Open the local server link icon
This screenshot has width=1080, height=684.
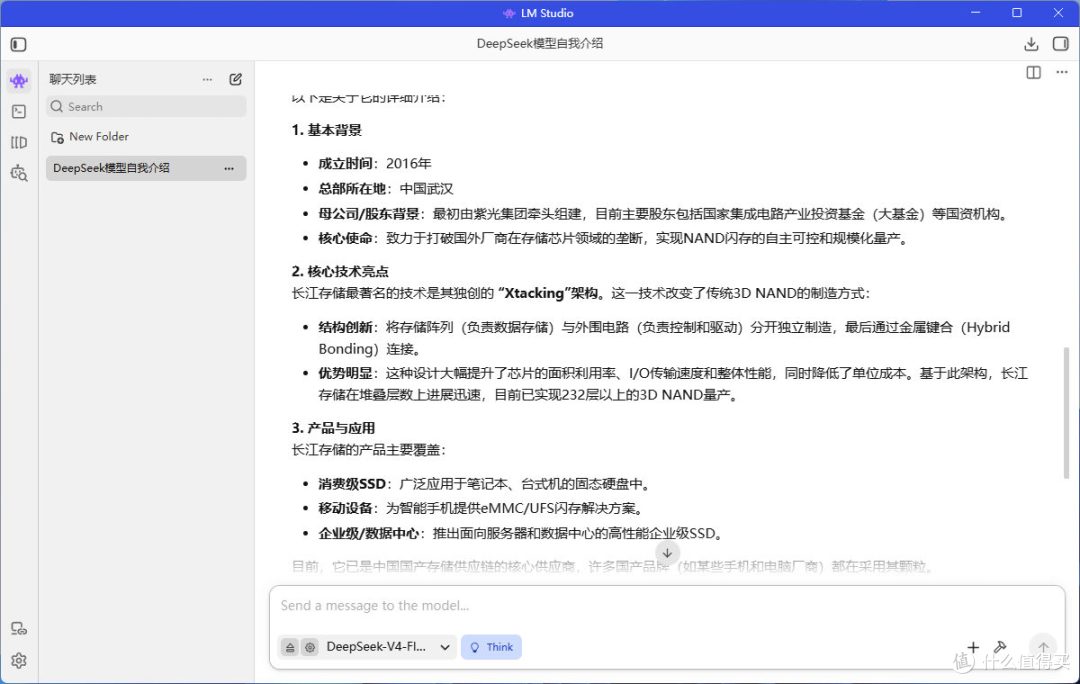pos(19,629)
